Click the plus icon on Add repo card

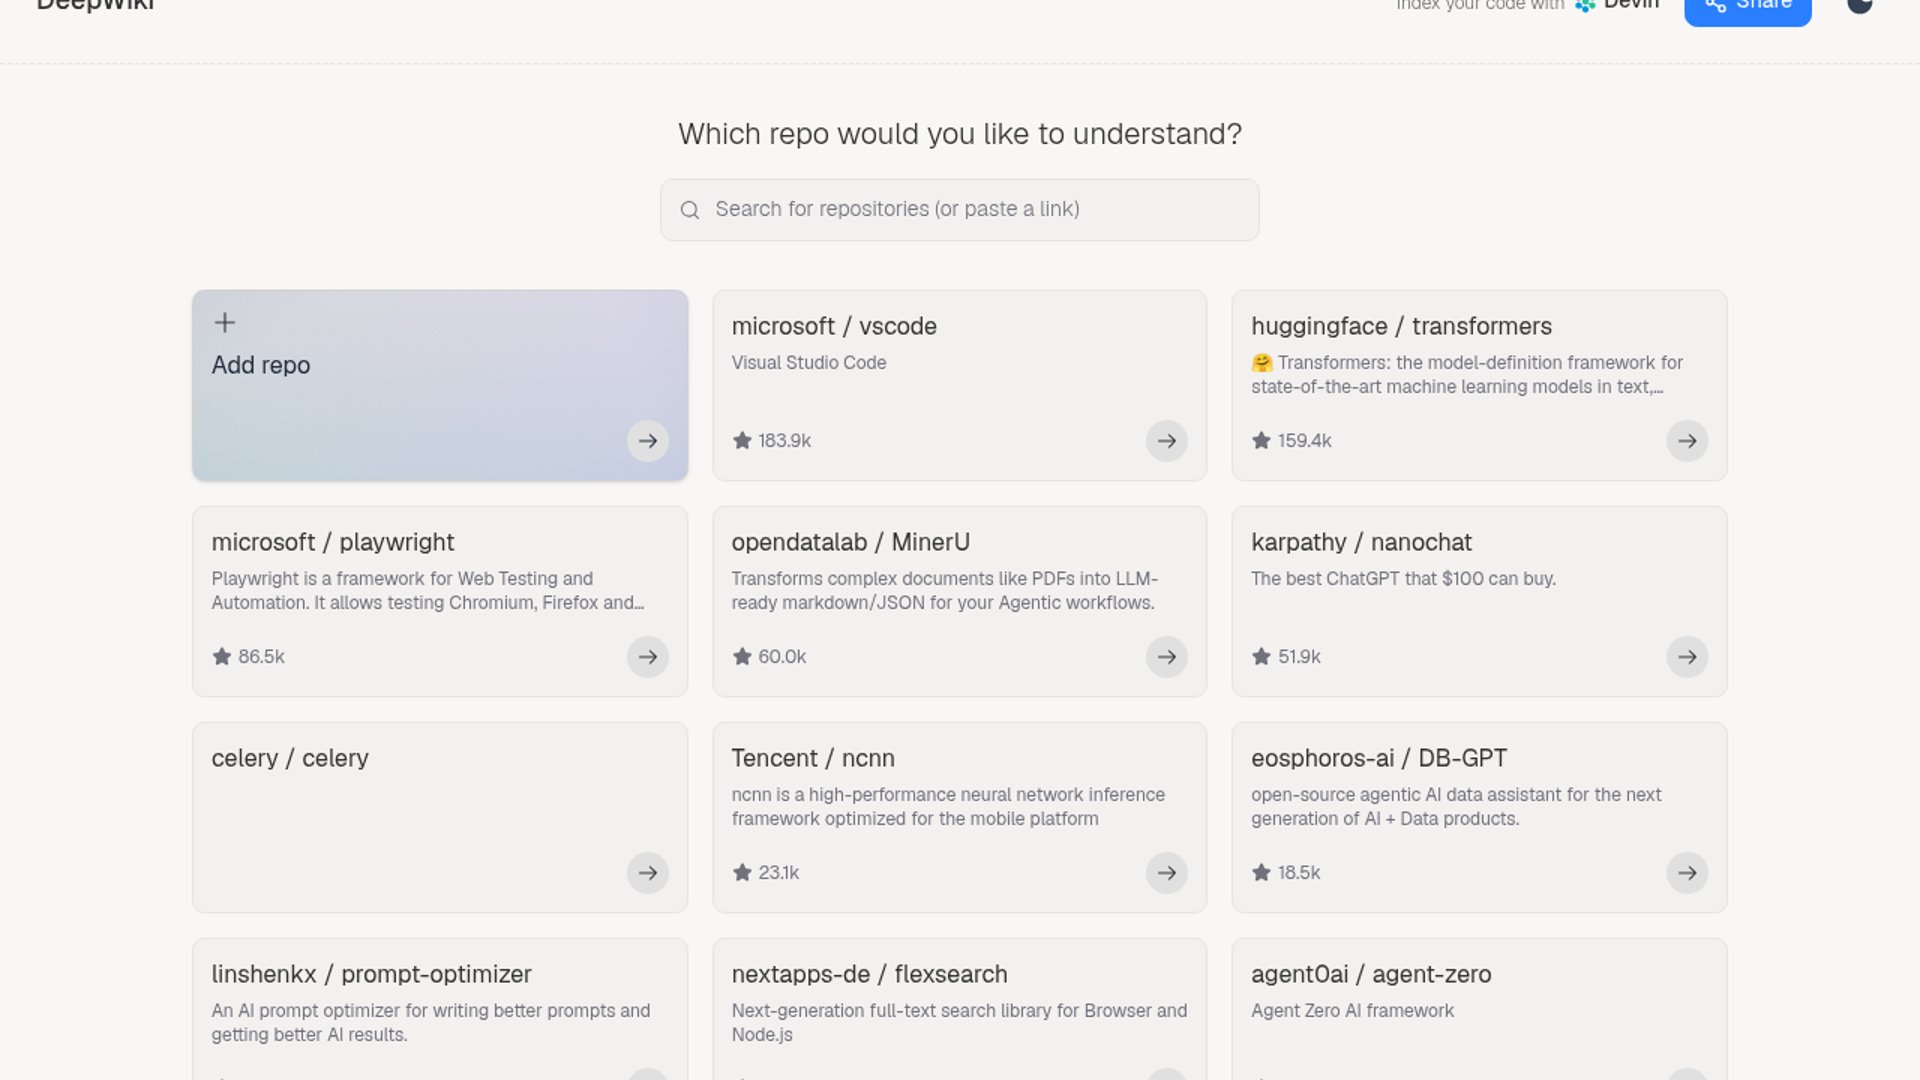(x=225, y=322)
